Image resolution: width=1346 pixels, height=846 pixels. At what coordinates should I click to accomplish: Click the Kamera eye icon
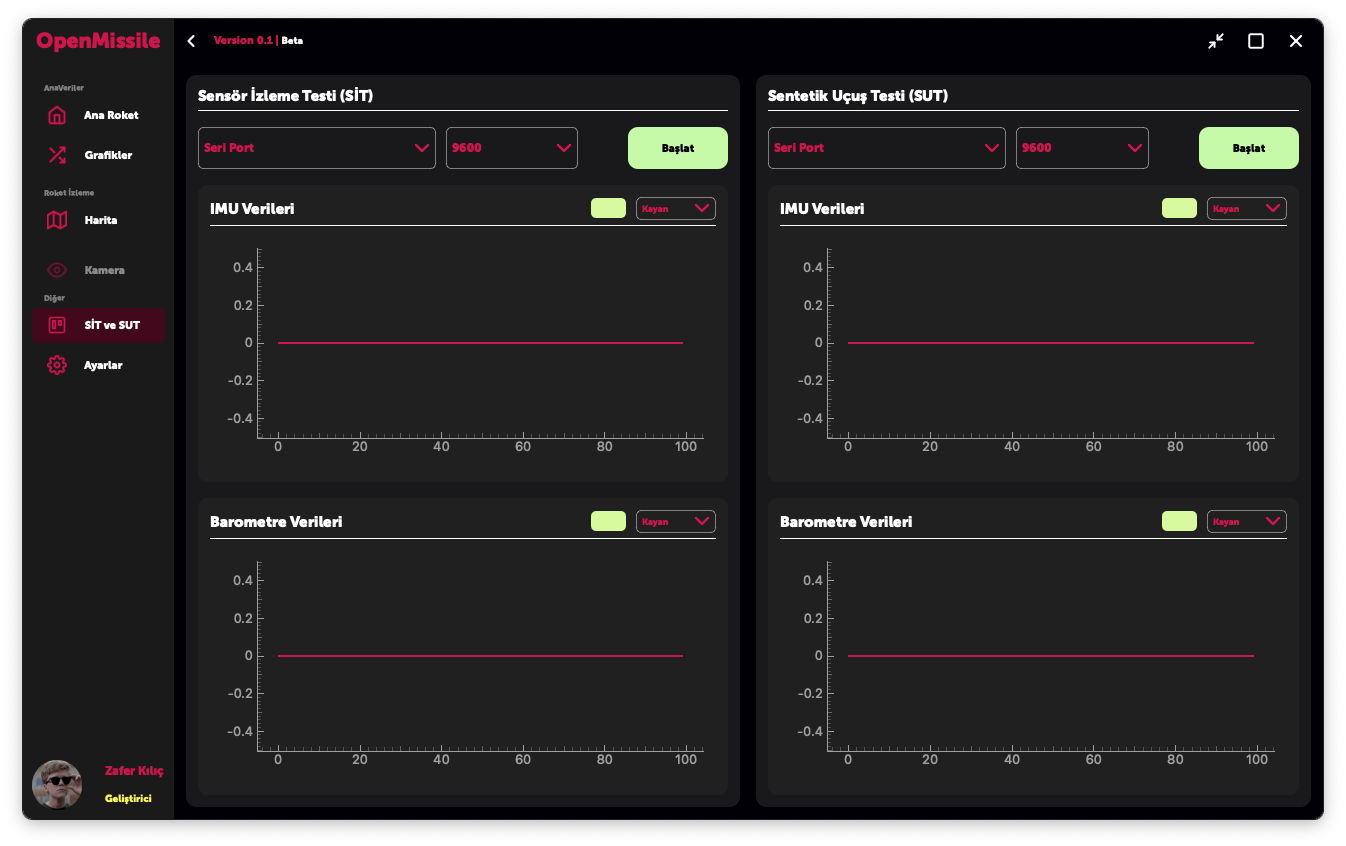[57, 270]
